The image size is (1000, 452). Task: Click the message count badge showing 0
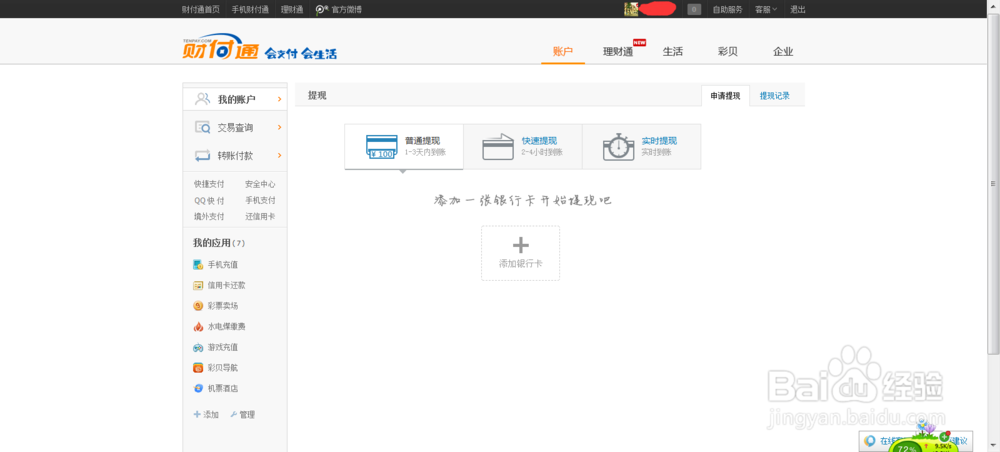(695, 9)
